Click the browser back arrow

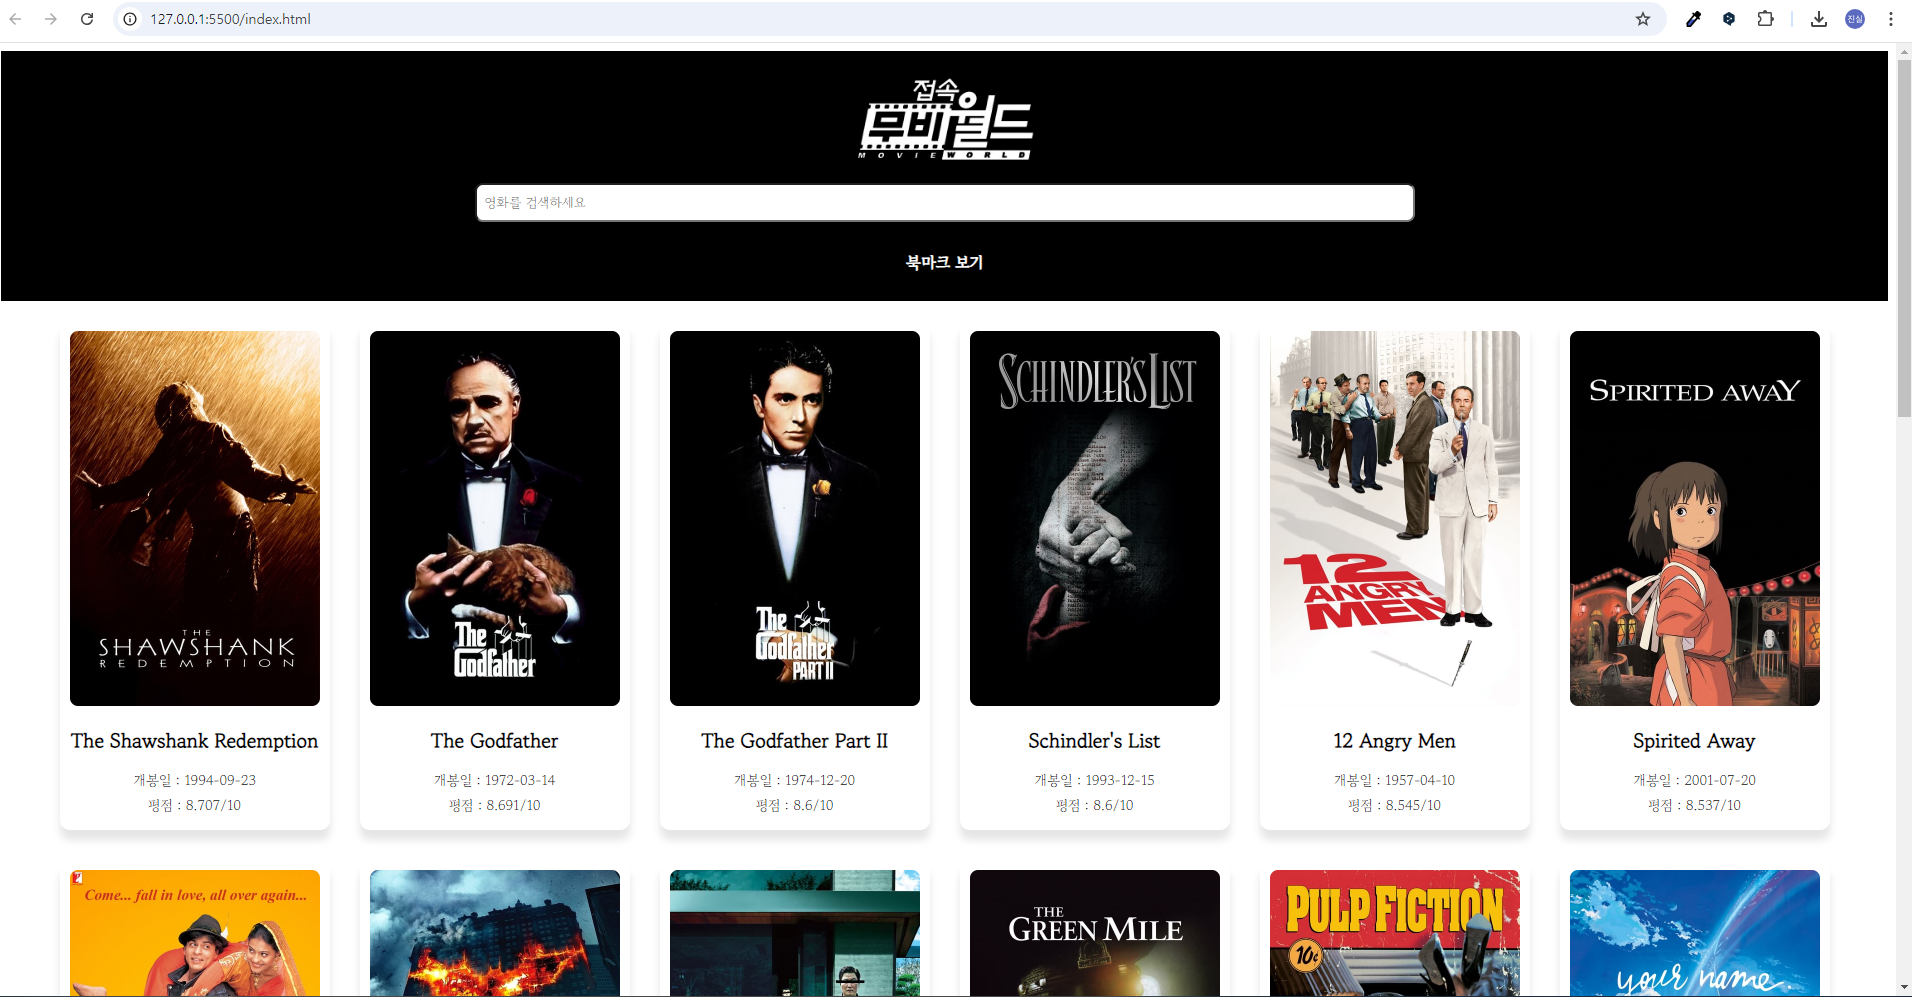coord(15,19)
